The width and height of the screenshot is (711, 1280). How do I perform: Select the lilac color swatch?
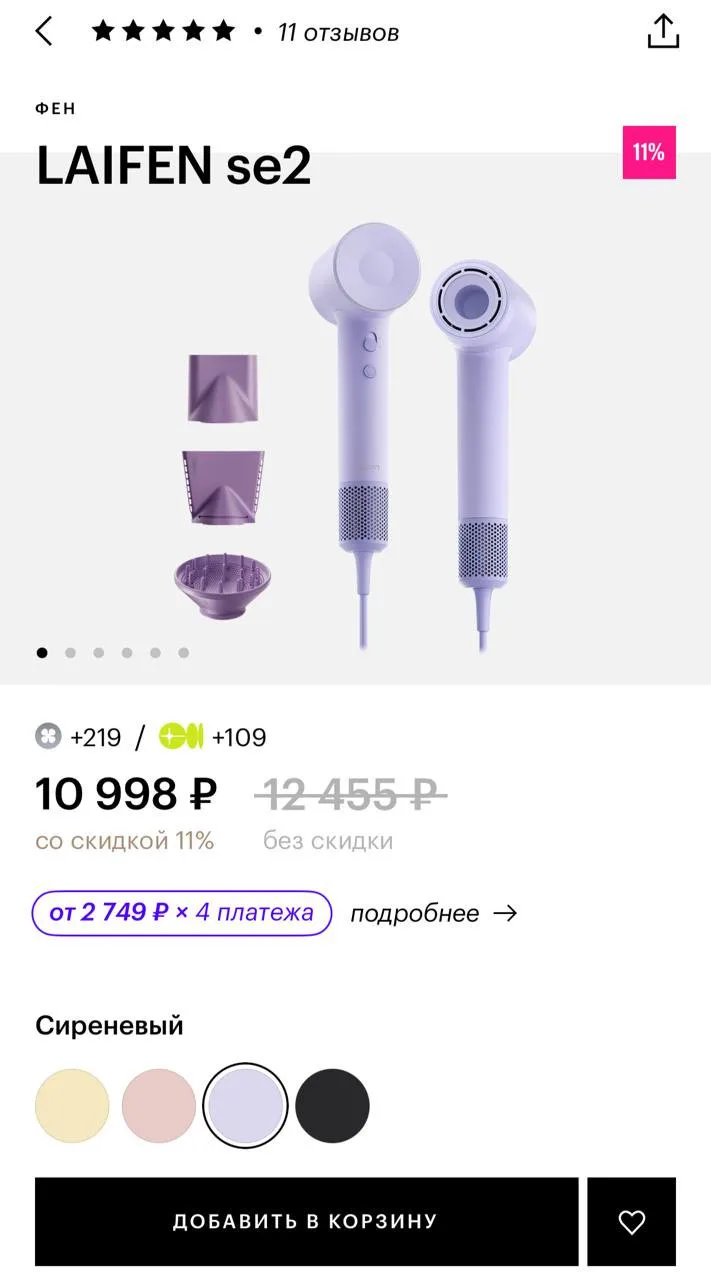click(246, 1106)
